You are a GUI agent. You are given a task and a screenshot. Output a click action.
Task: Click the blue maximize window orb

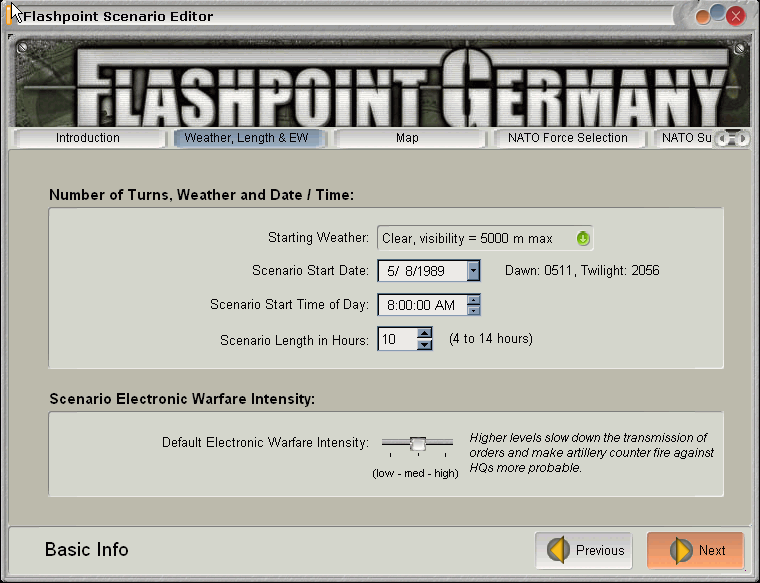click(x=718, y=13)
